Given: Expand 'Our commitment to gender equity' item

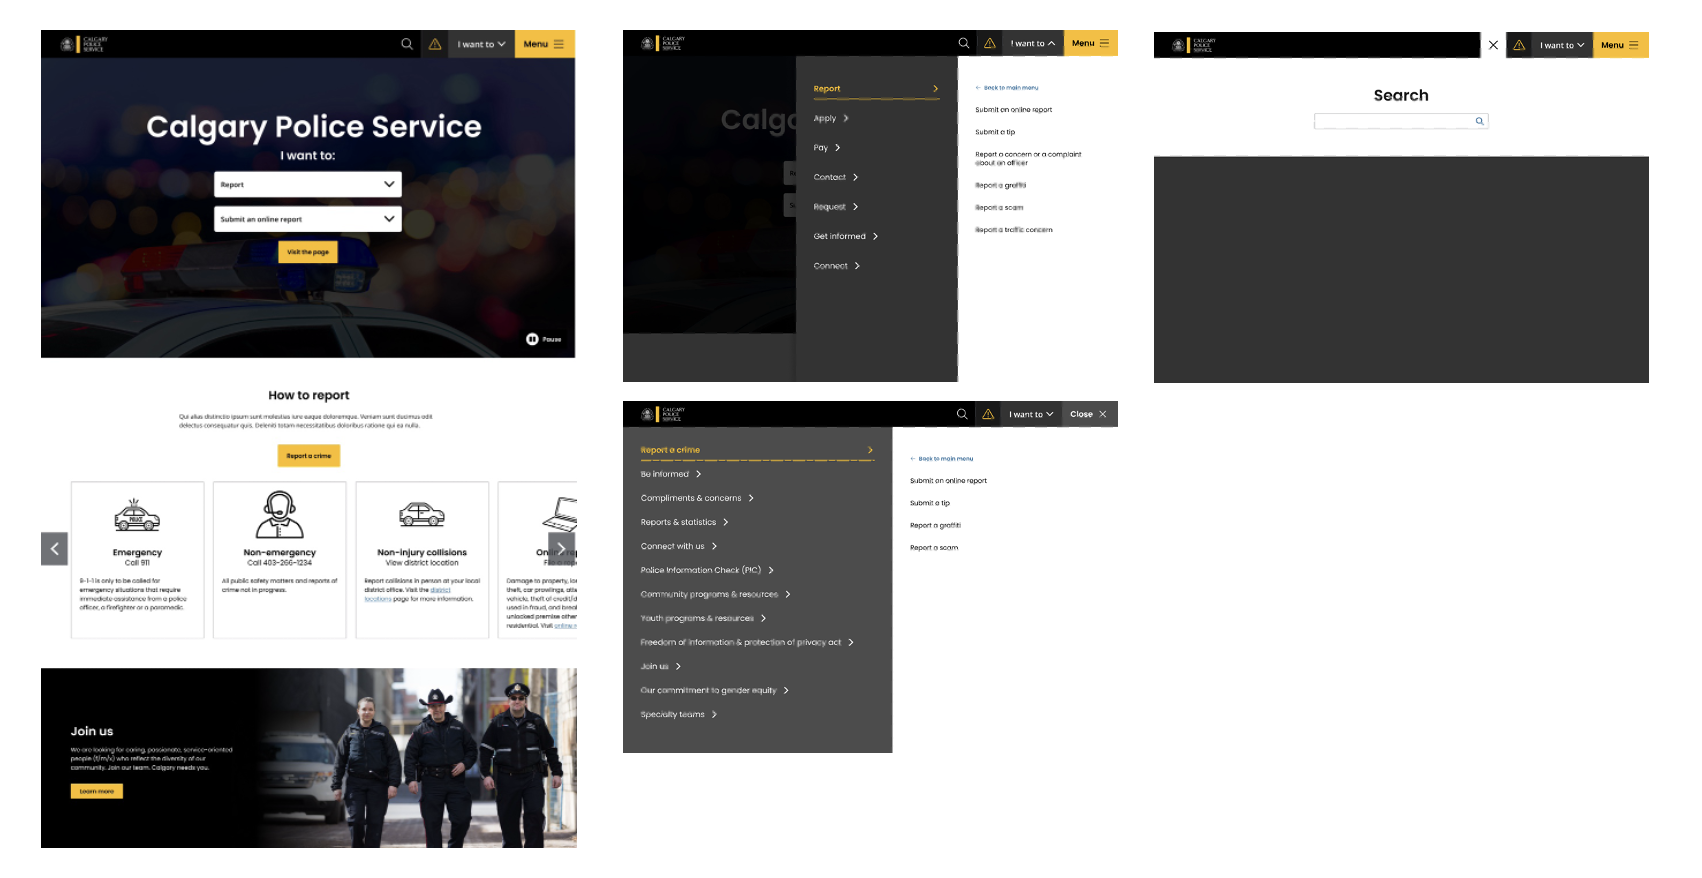Looking at the screenshot, I should click(715, 690).
